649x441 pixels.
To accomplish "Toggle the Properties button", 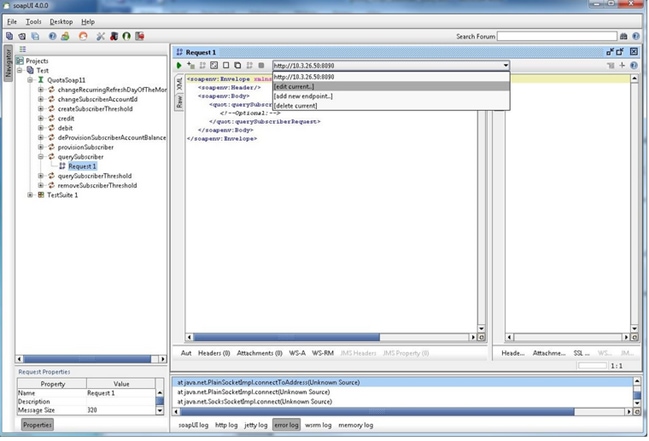I will 37,425.
